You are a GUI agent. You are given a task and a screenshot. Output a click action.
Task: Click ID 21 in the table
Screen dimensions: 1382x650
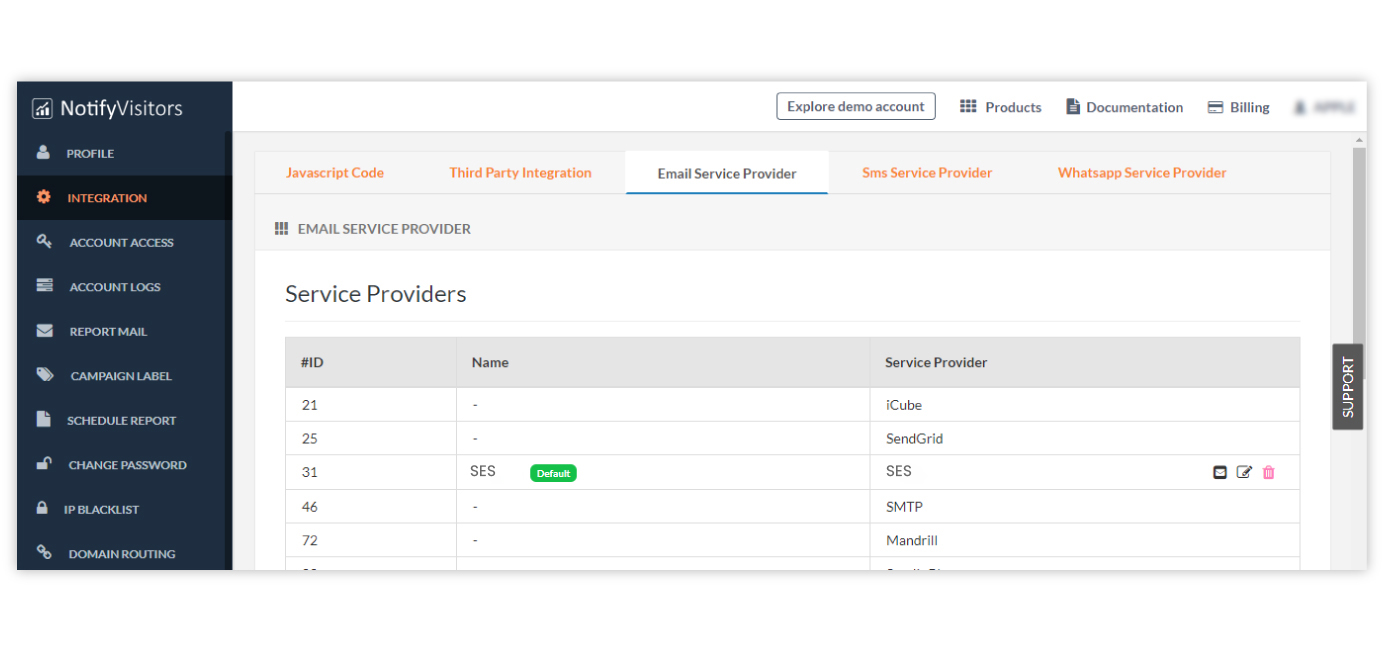coord(310,405)
